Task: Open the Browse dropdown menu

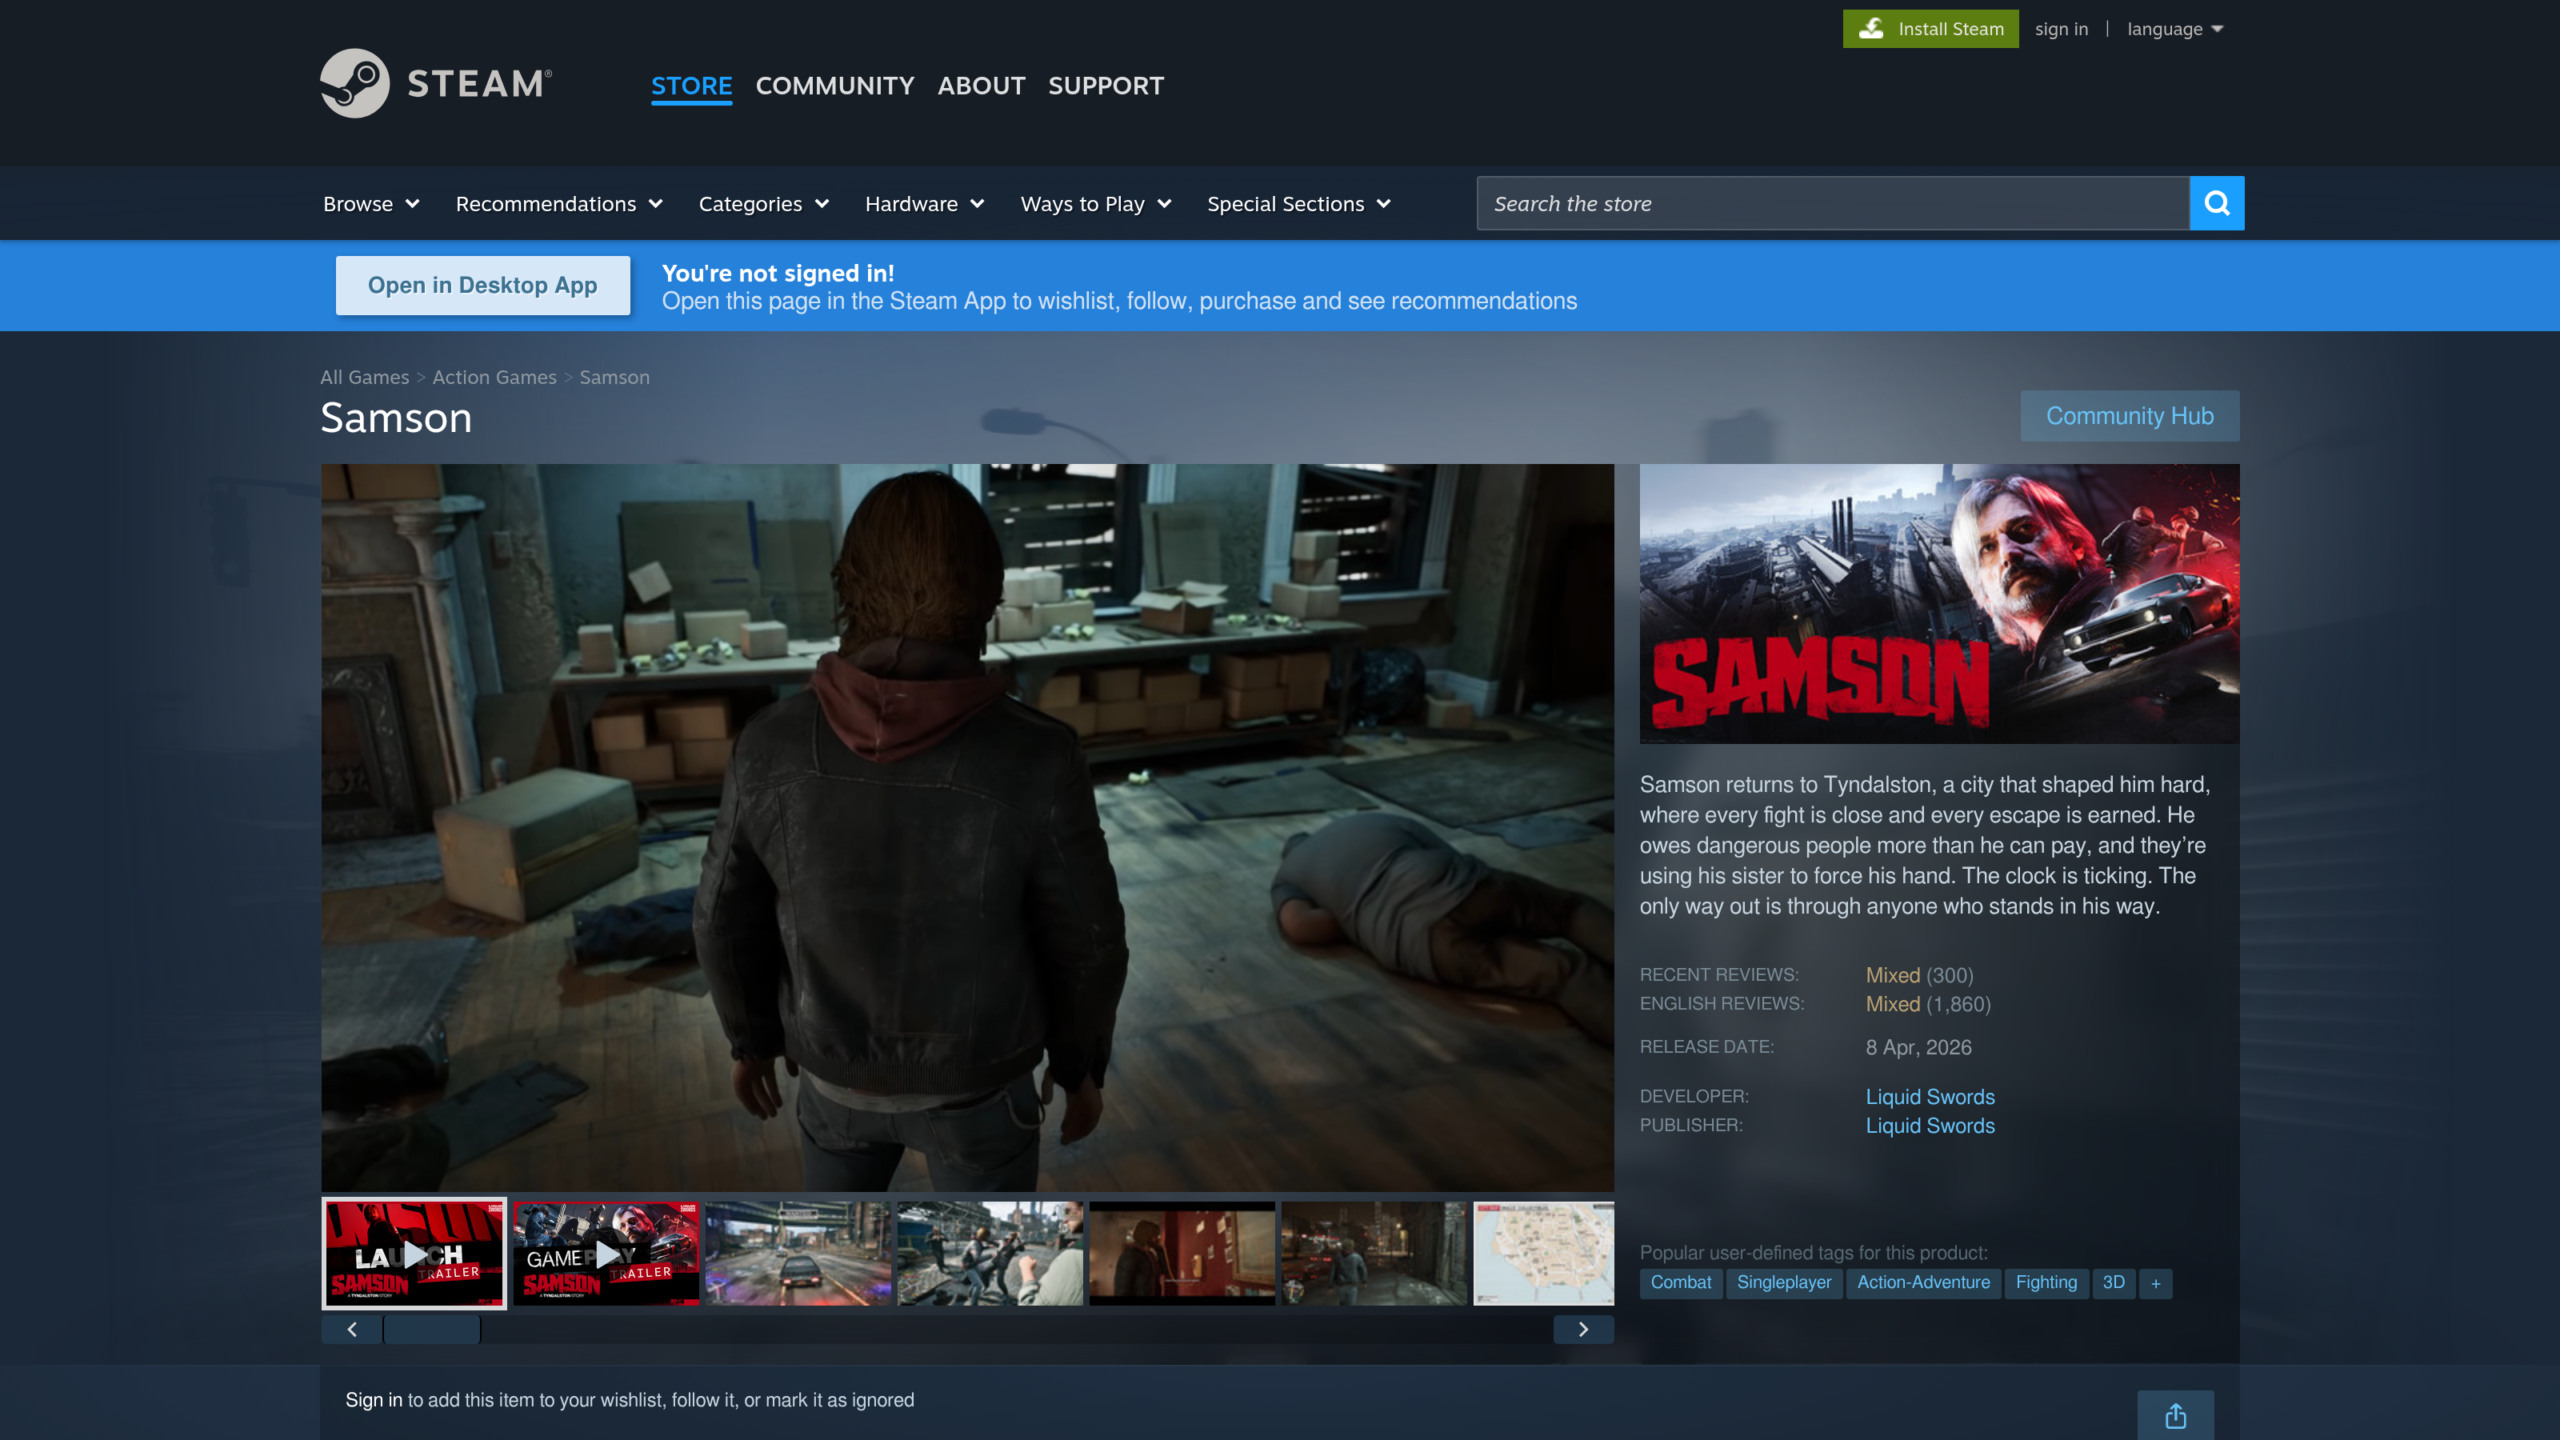Action: click(371, 204)
